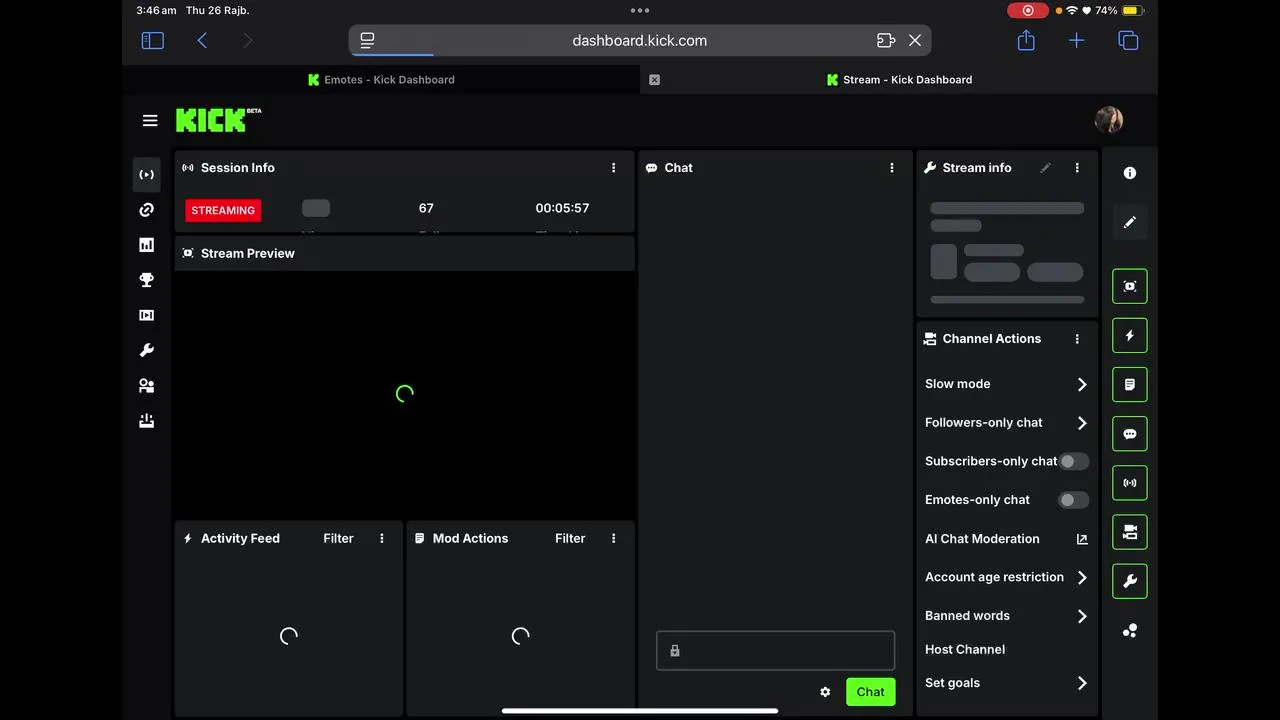
Task: Tap the screen recording indicator
Action: (x=1027, y=10)
